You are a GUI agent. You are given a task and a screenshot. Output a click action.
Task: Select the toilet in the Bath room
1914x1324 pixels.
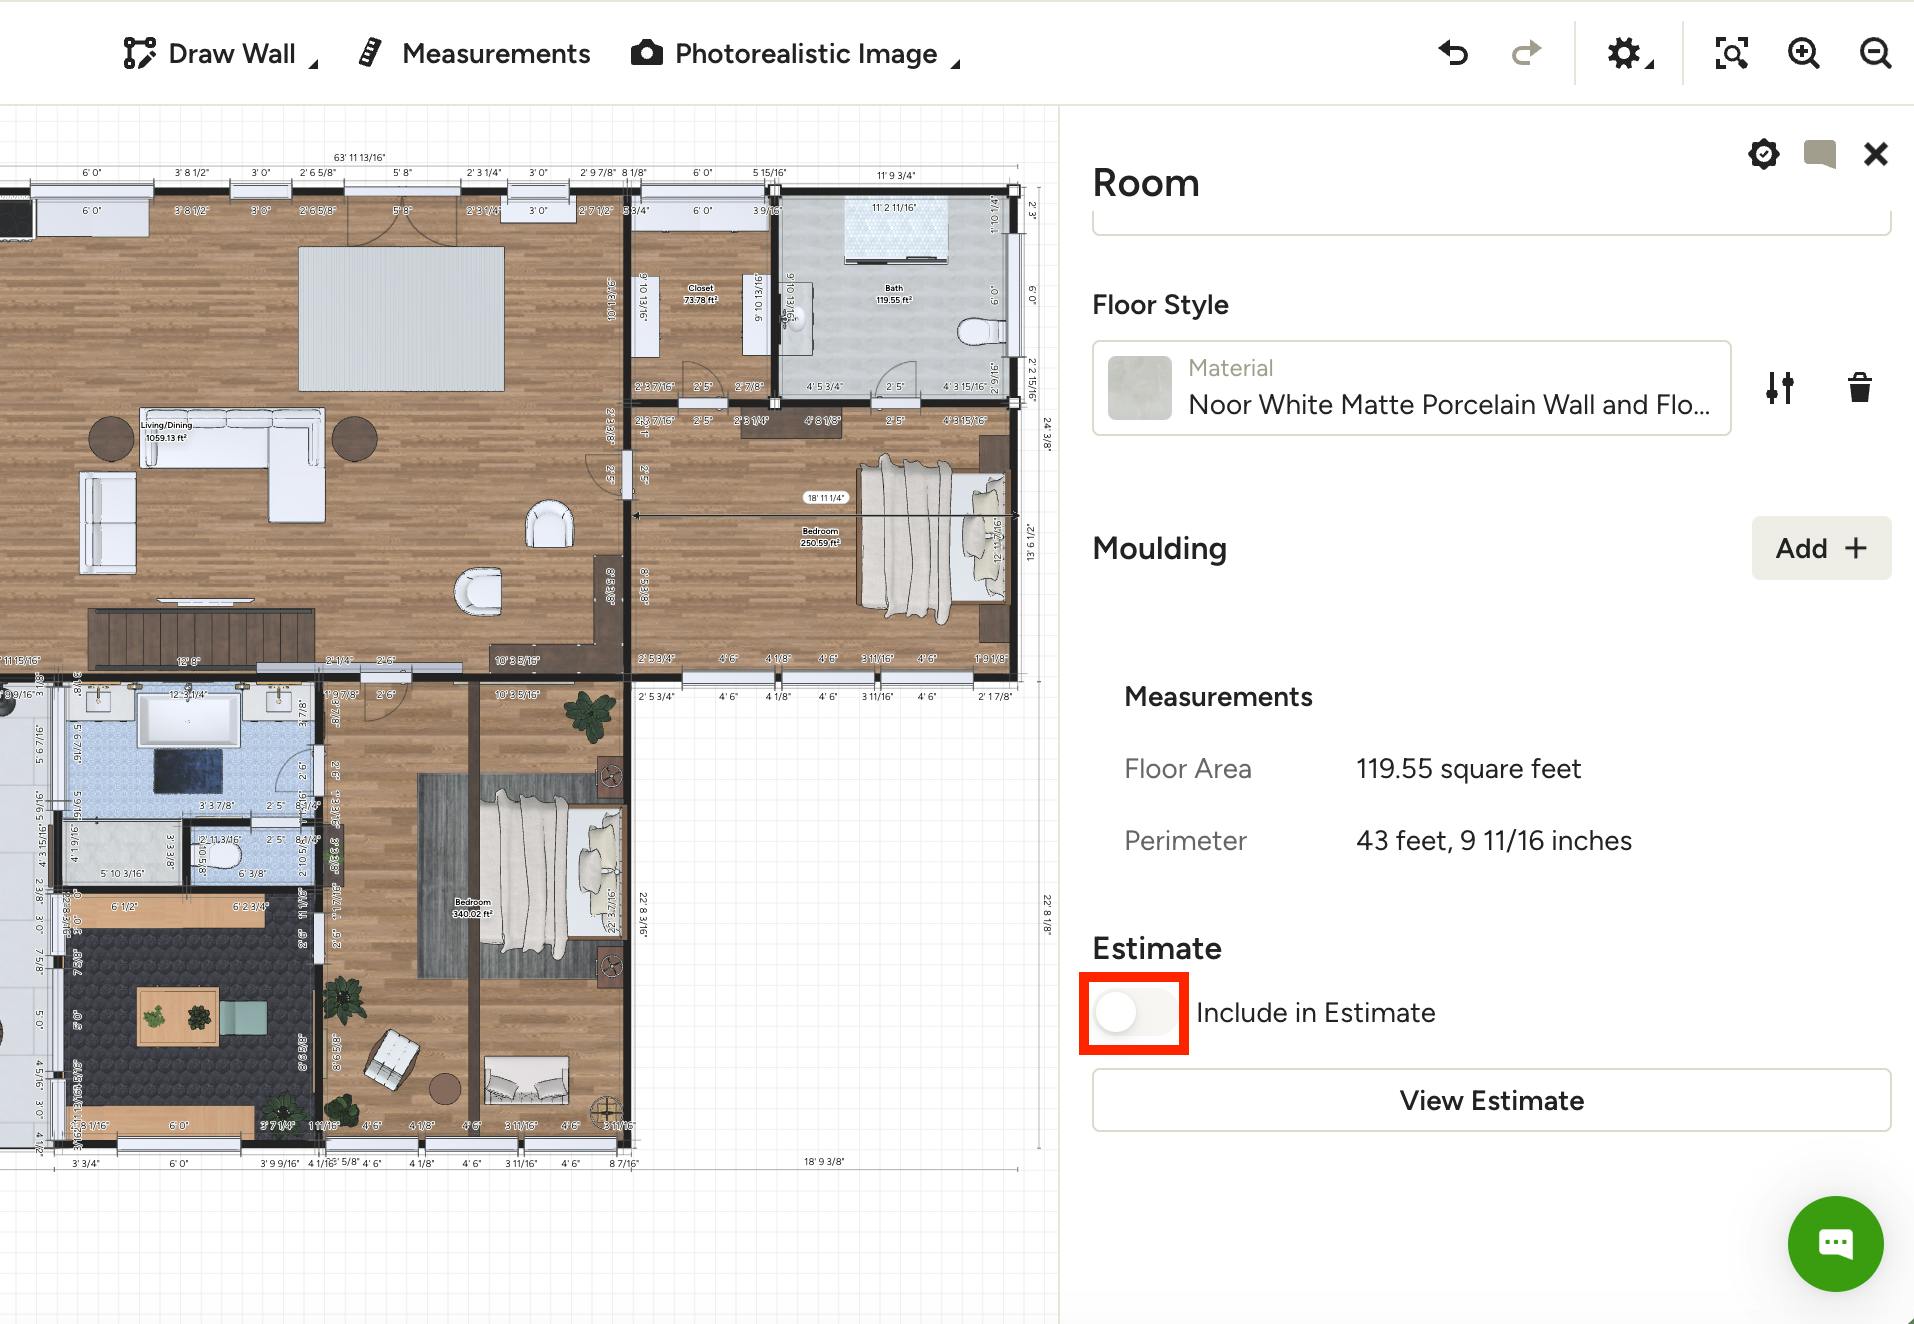point(980,330)
